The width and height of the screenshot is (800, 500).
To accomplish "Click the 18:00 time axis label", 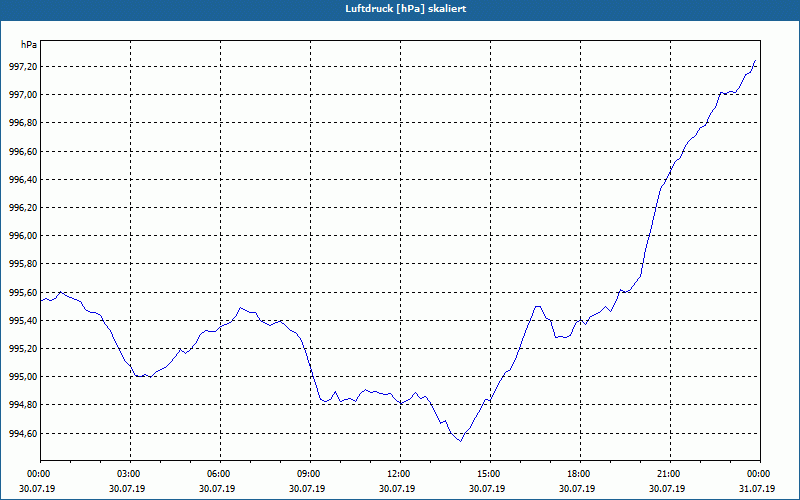I will click(x=580, y=474).
